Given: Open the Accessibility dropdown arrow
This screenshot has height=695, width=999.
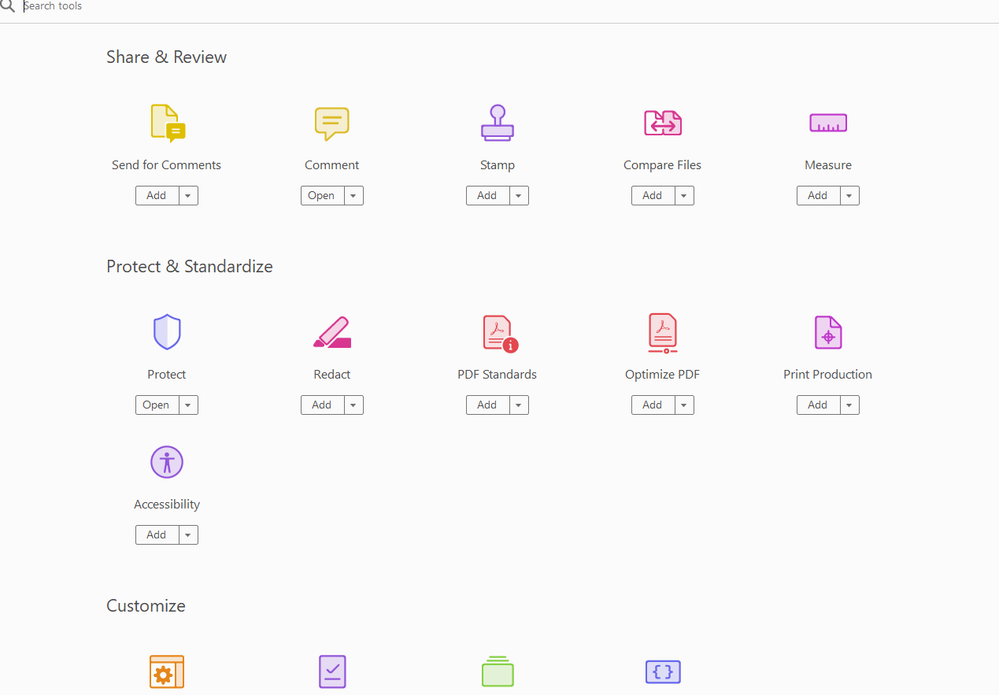Looking at the screenshot, I should tap(188, 535).
